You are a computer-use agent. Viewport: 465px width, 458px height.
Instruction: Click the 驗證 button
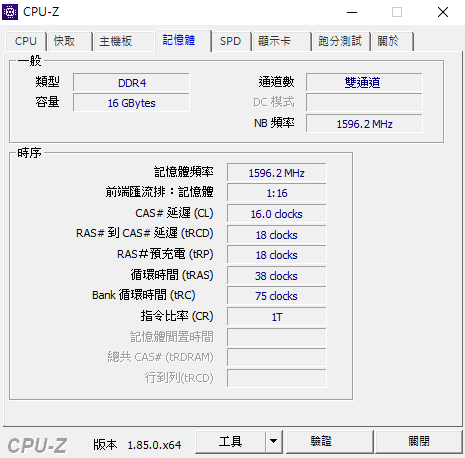pyautogui.click(x=329, y=442)
